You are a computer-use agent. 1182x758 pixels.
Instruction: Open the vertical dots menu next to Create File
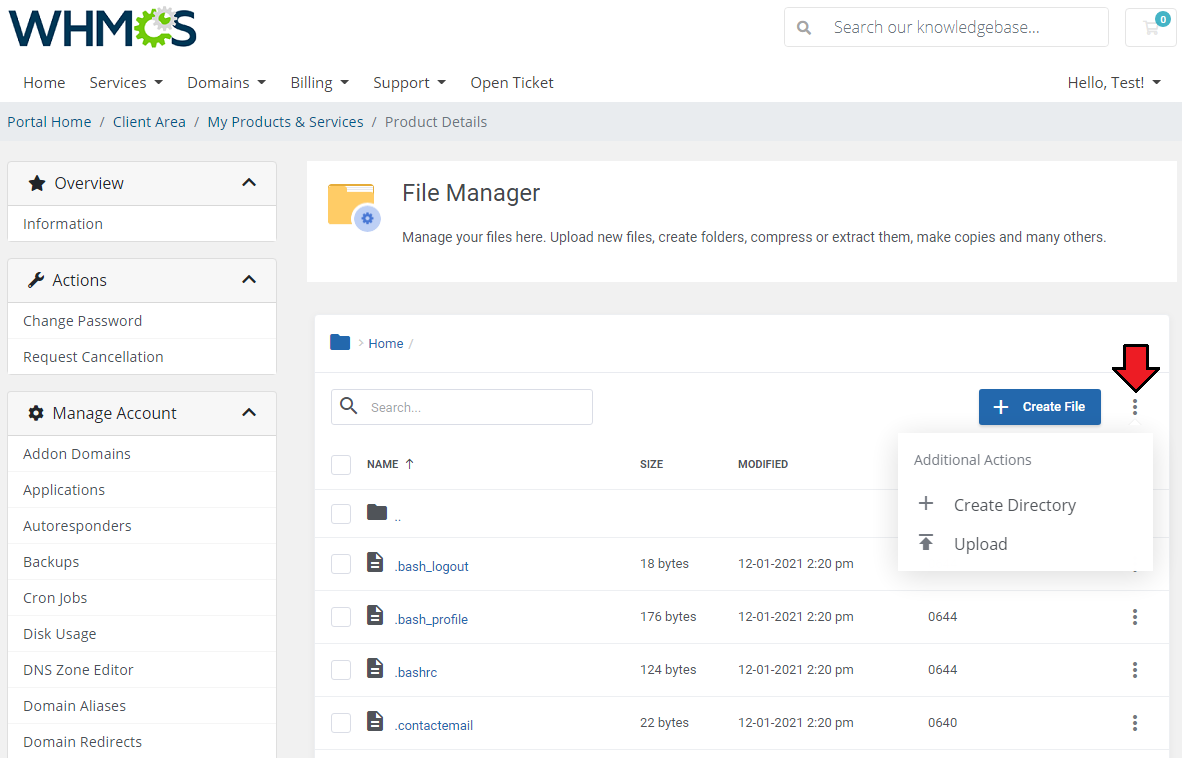(x=1135, y=407)
